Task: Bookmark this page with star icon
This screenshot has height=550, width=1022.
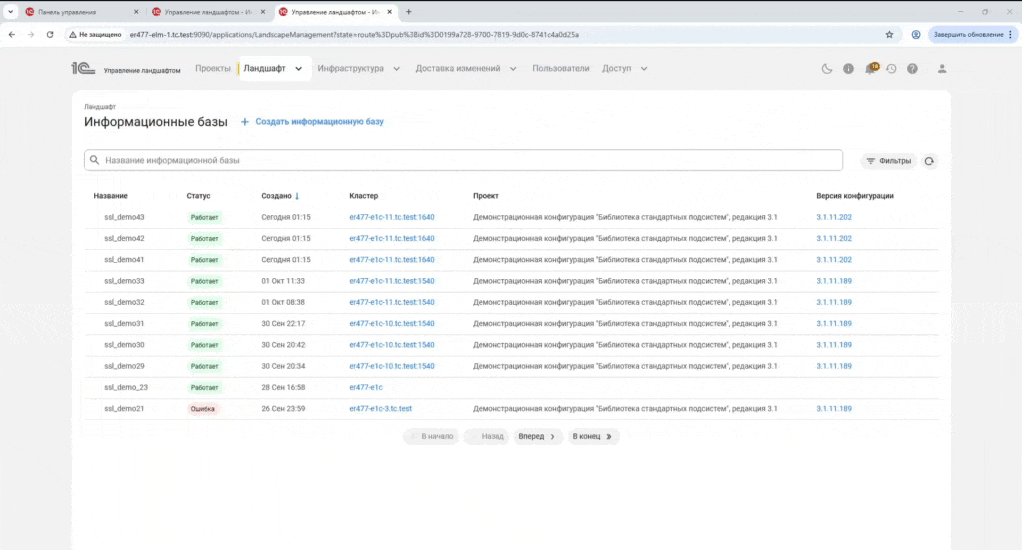Action: 889,35
